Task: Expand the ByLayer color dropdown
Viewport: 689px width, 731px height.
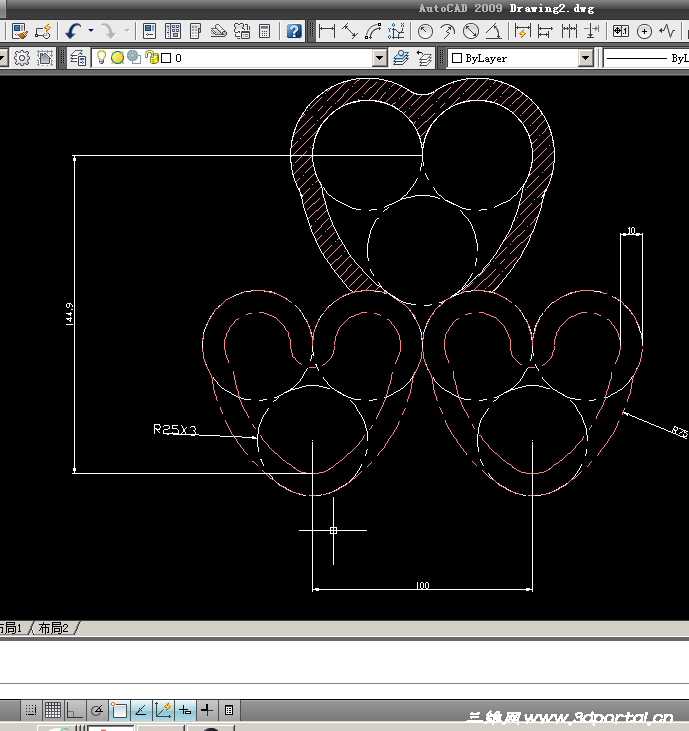Action: pos(586,58)
